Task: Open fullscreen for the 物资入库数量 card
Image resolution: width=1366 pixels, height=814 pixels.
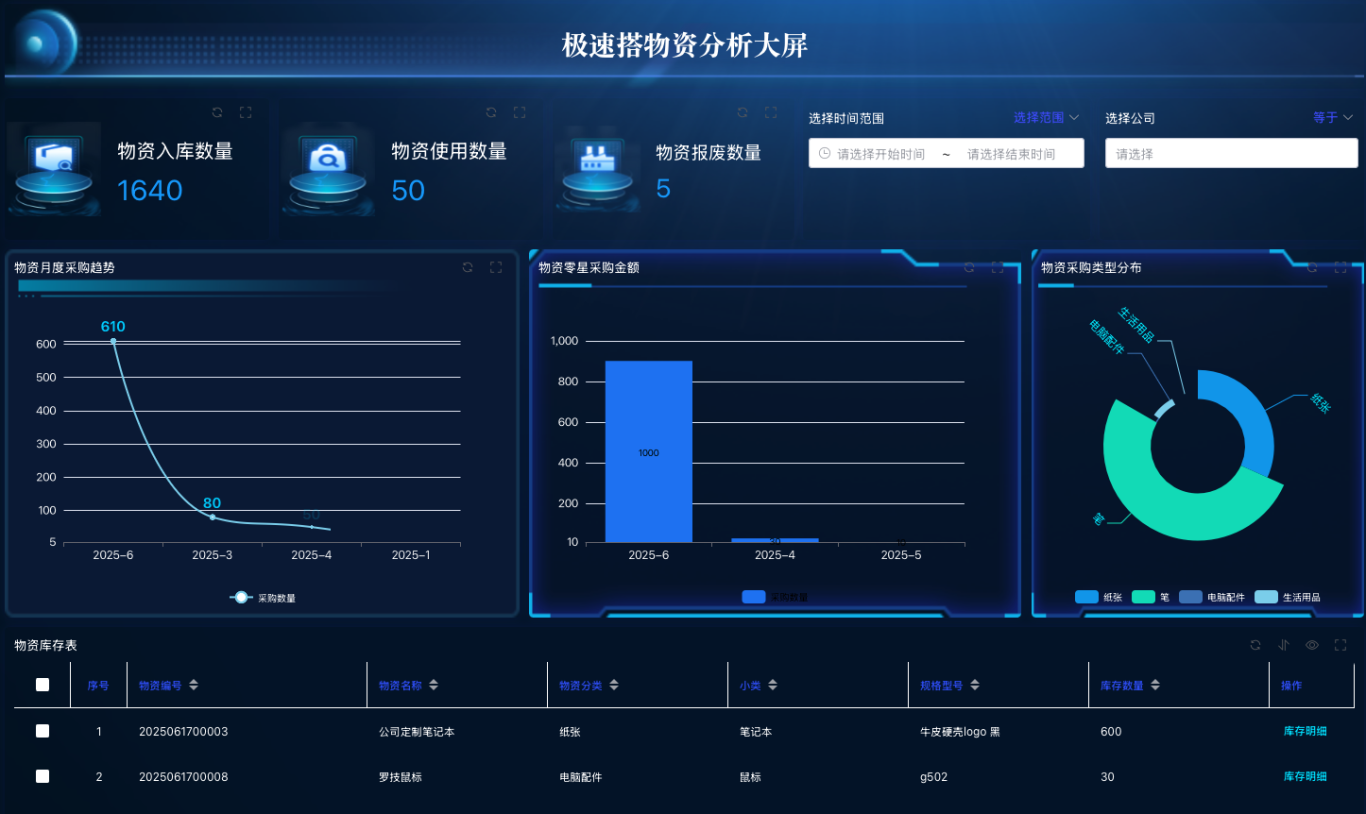Action: click(x=245, y=112)
